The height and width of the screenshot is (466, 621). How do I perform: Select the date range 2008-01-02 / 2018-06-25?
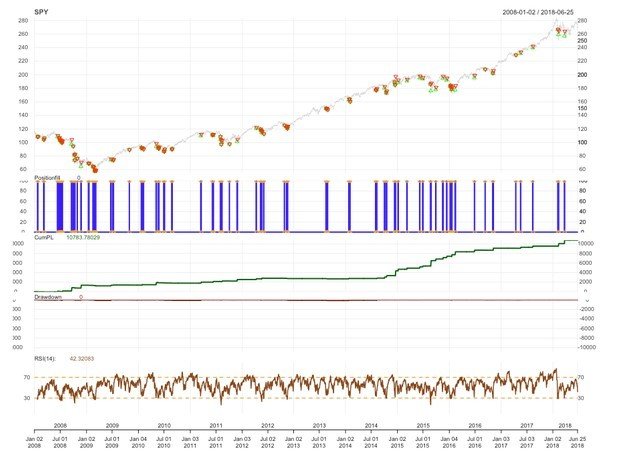[x=538, y=12]
